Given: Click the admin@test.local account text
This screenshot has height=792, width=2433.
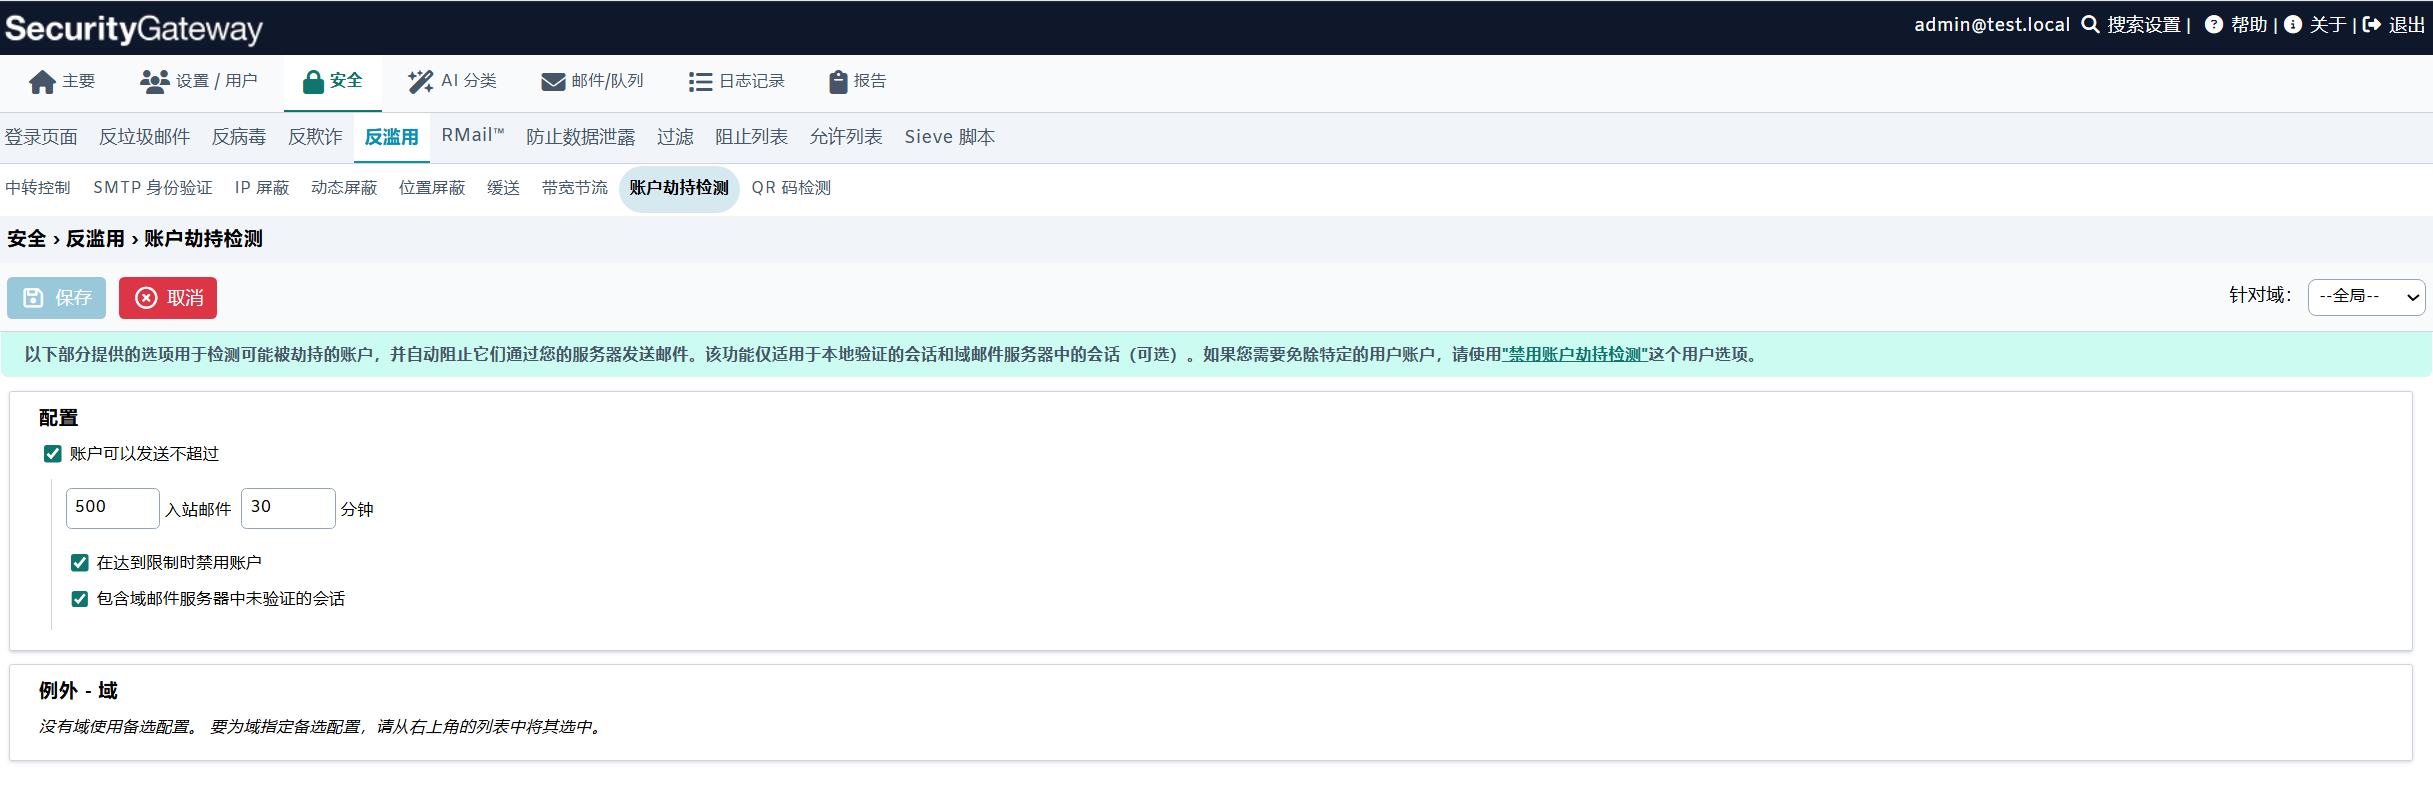Looking at the screenshot, I should 1992,25.
